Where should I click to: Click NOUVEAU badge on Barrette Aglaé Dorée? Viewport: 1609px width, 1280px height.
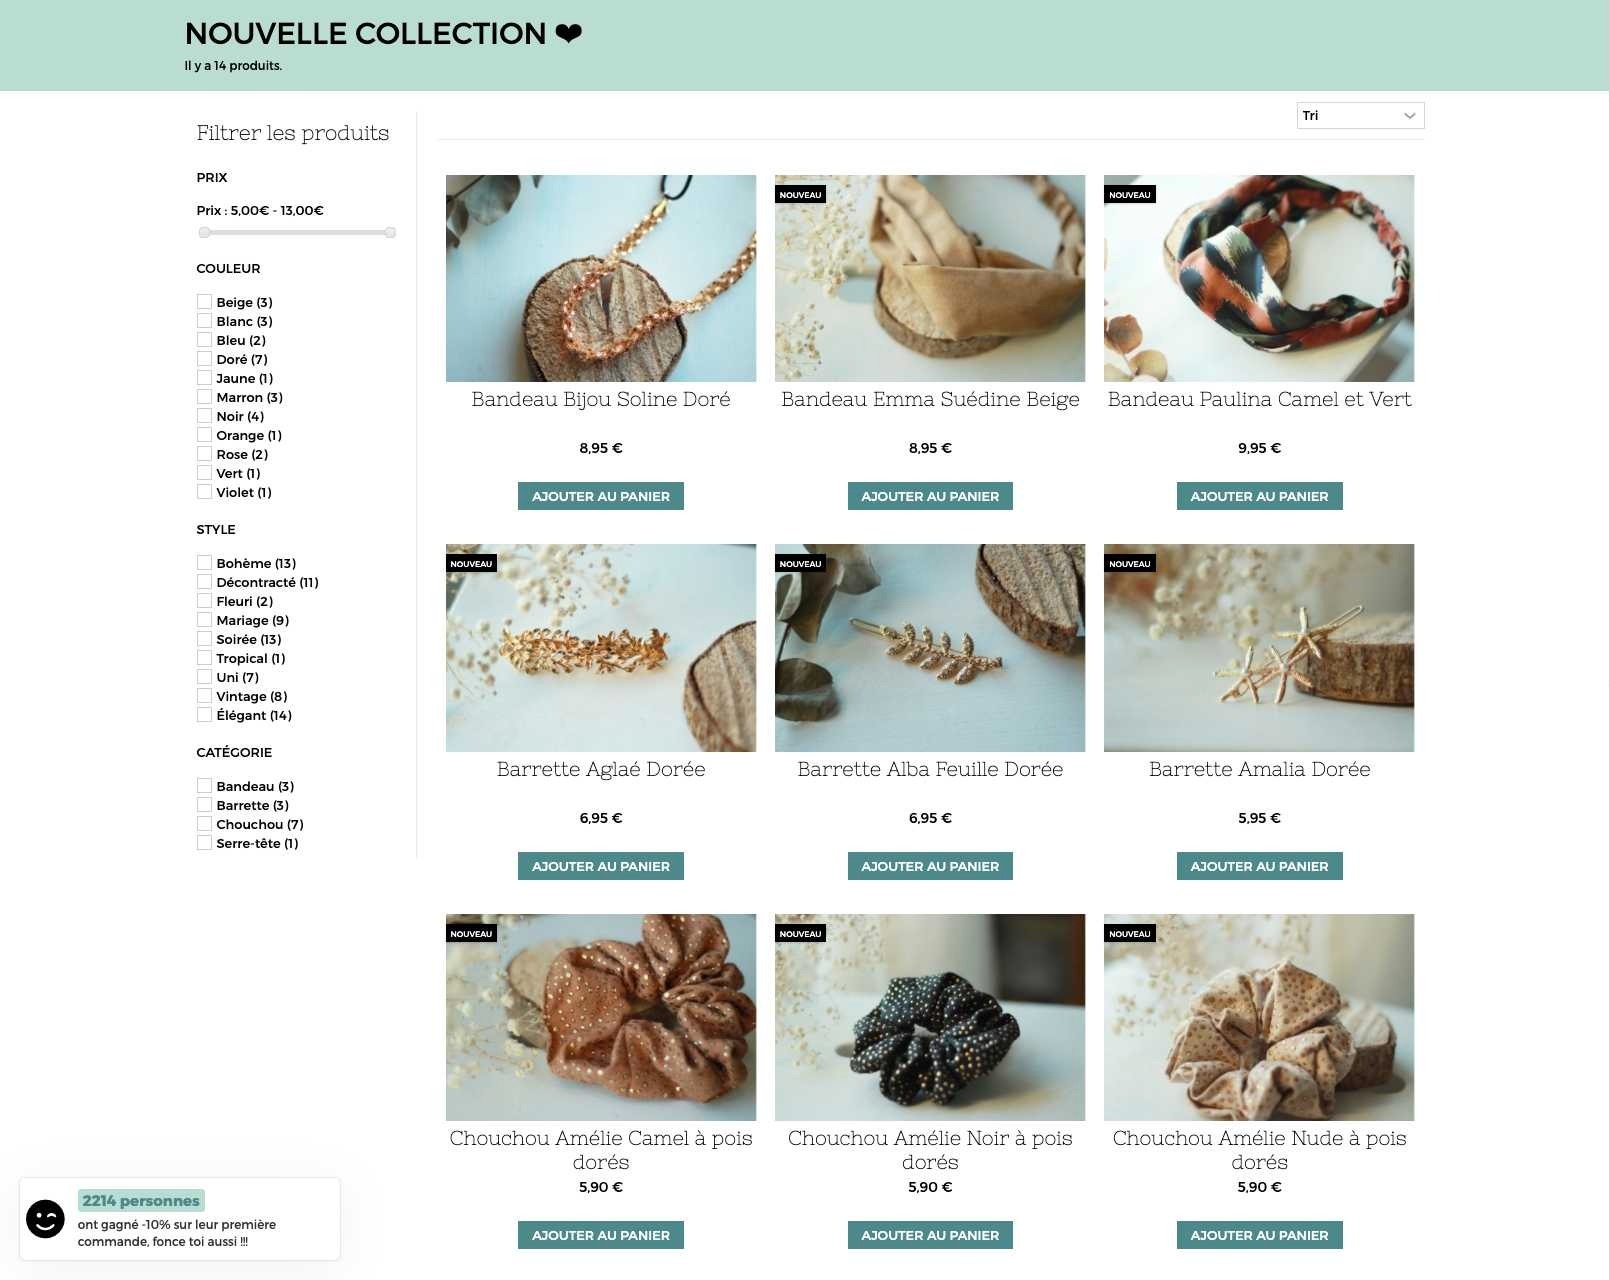471,564
